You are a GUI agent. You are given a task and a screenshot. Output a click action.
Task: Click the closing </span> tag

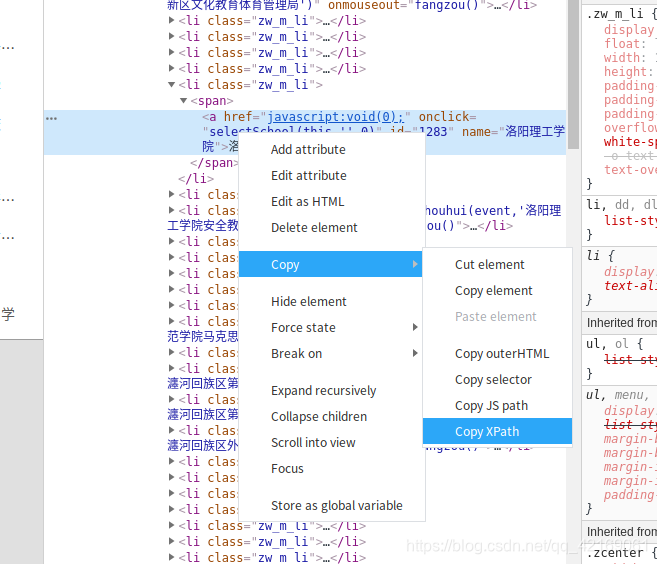pyautogui.click(x=214, y=163)
